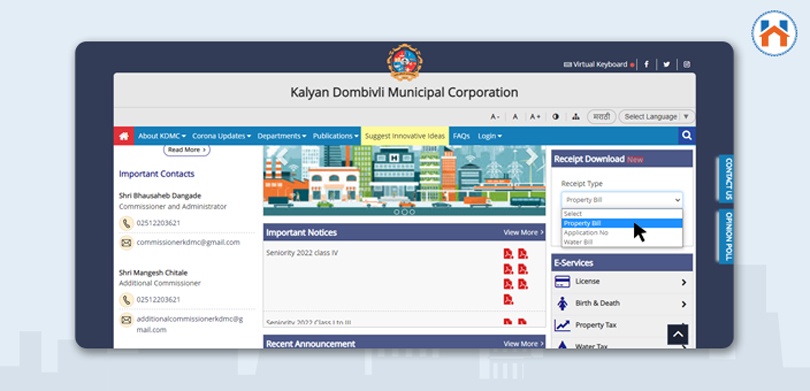Increase font size with A+ icon
This screenshot has height=391, width=810.
pos(535,117)
